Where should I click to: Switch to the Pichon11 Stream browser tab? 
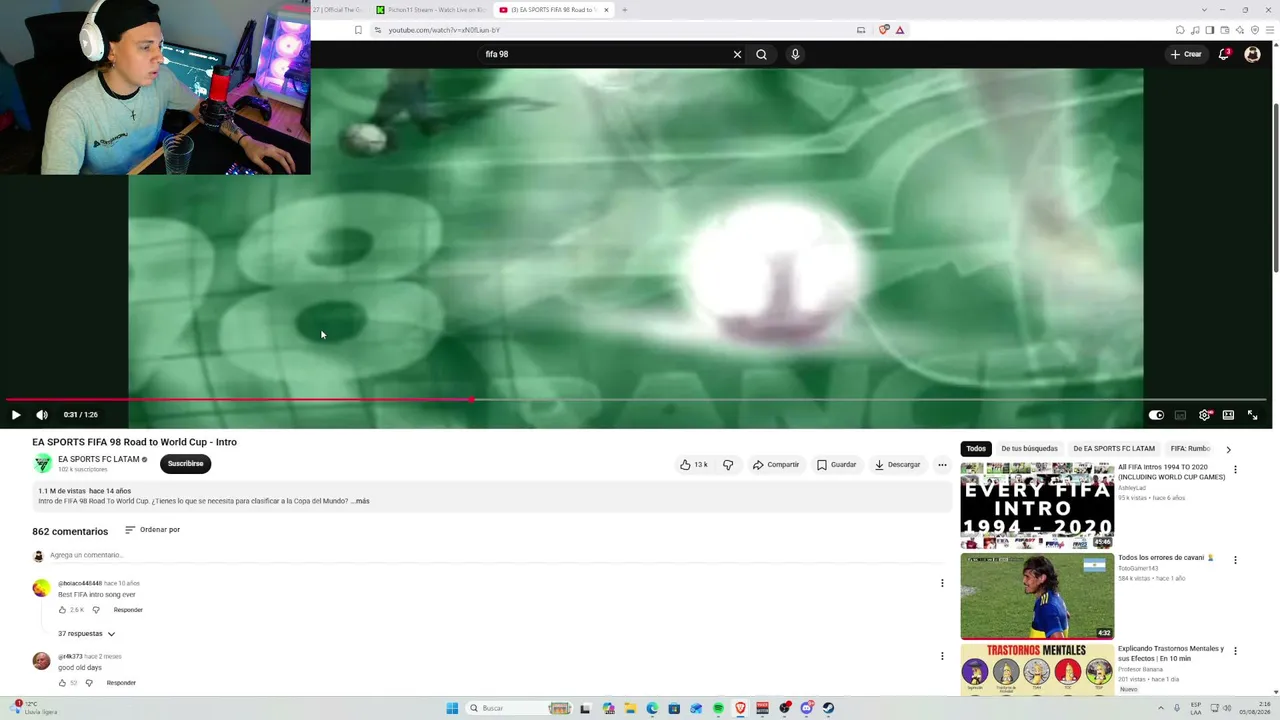pos(430,10)
